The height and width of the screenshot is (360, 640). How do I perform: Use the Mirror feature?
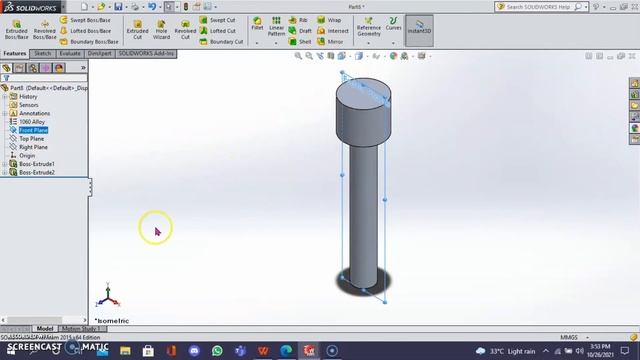pos(330,42)
